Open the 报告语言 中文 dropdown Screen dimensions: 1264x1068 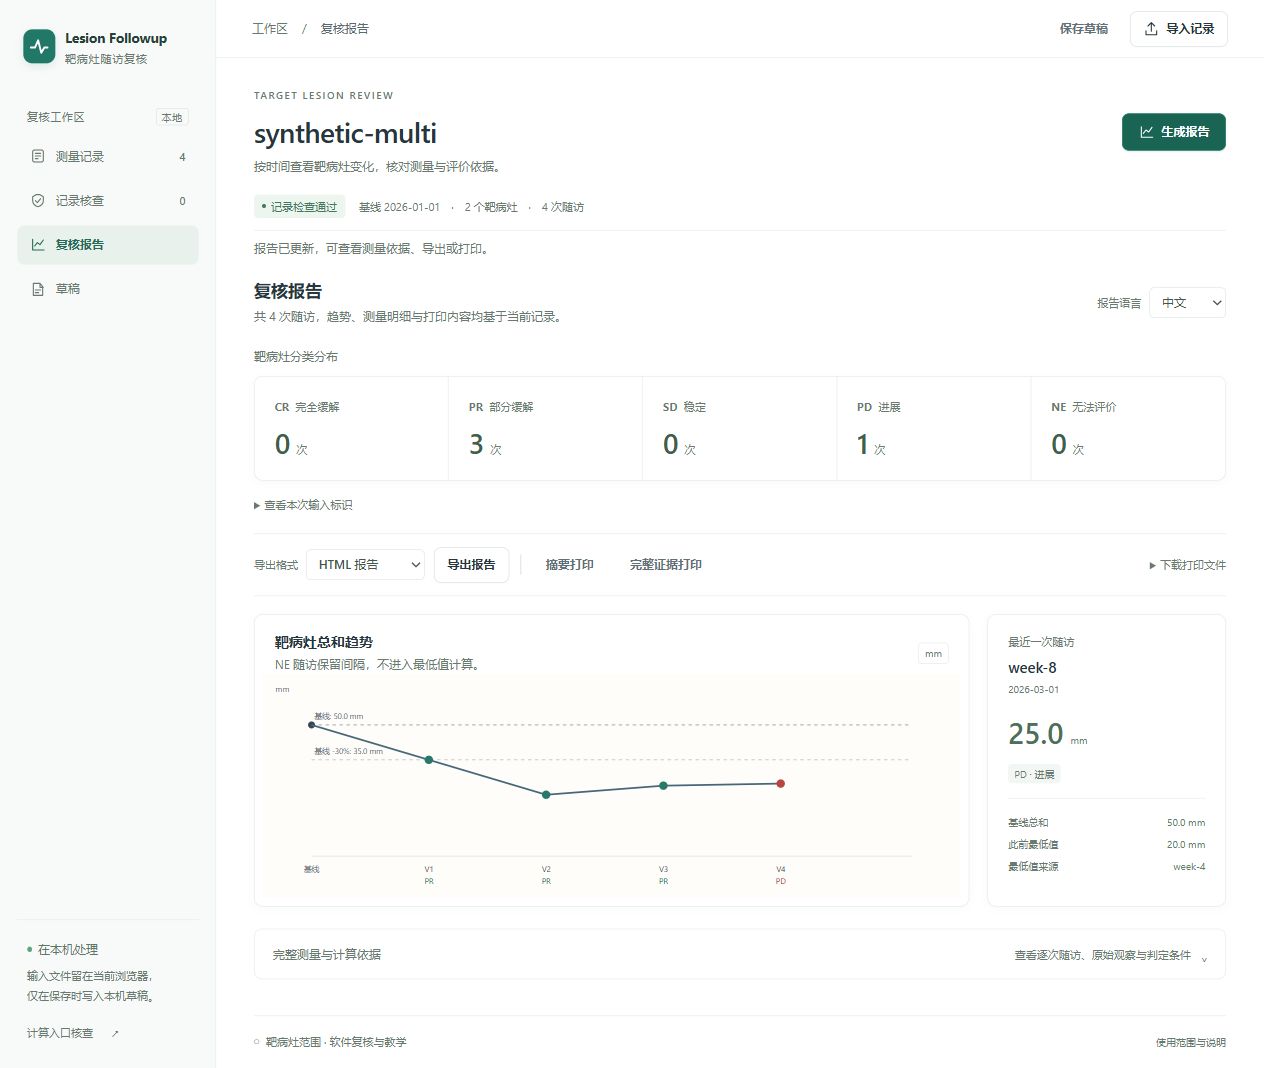point(1188,303)
